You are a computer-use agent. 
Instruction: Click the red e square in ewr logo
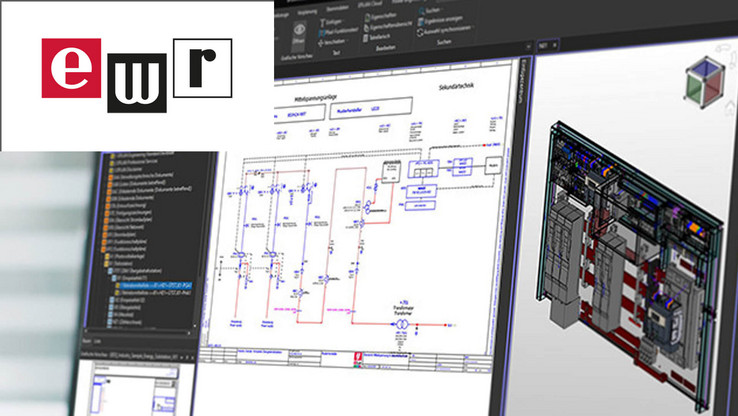point(70,68)
